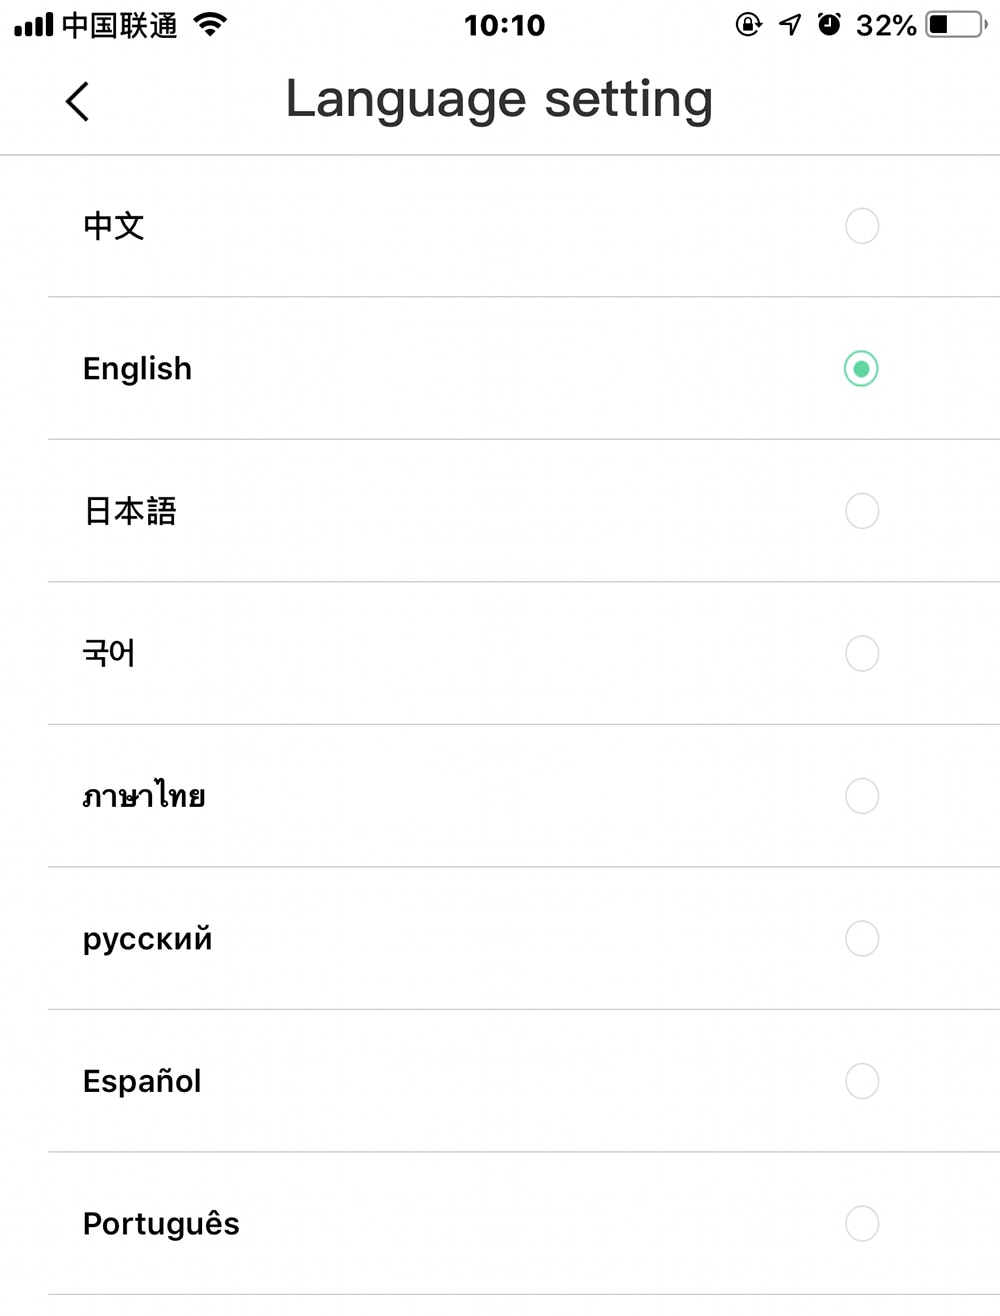Tap the cellular signal bars icon
Image resolution: width=1000 pixels, height=1316 pixels.
pos(34,25)
